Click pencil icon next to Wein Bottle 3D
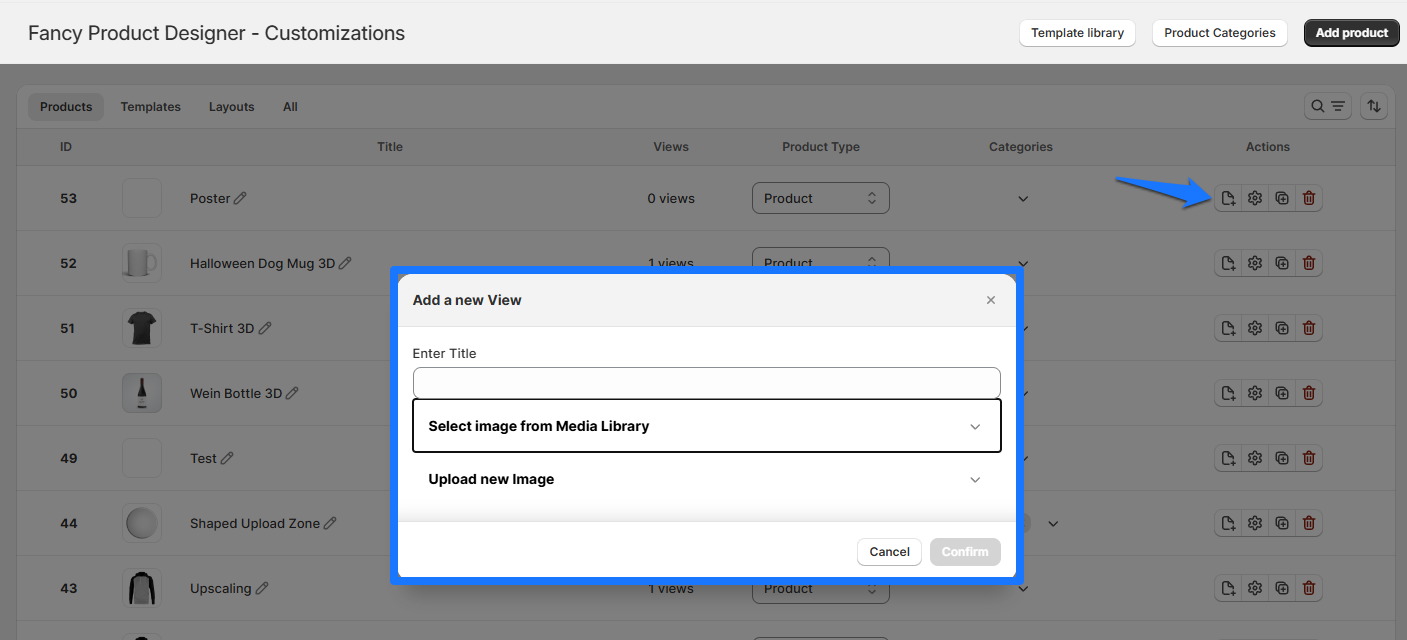The height and width of the screenshot is (640, 1407). 293,393
